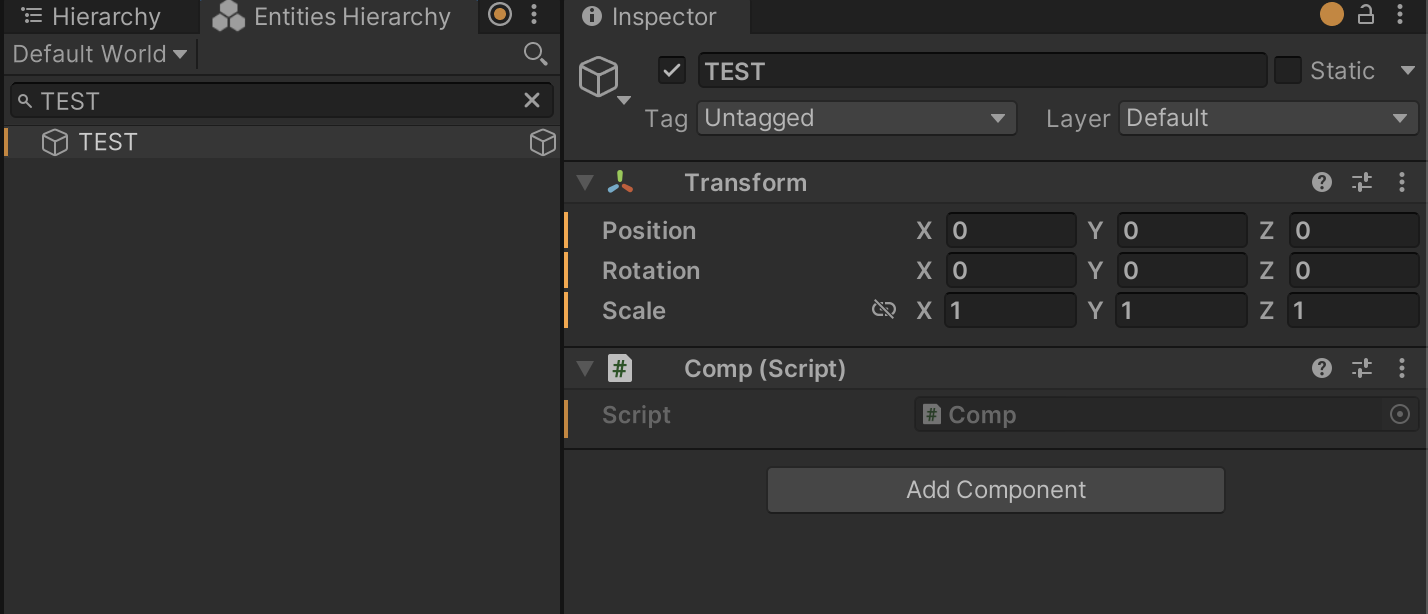This screenshot has width=1428, height=614.
Task: Clear the TEST search field text
Action: coord(532,100)
